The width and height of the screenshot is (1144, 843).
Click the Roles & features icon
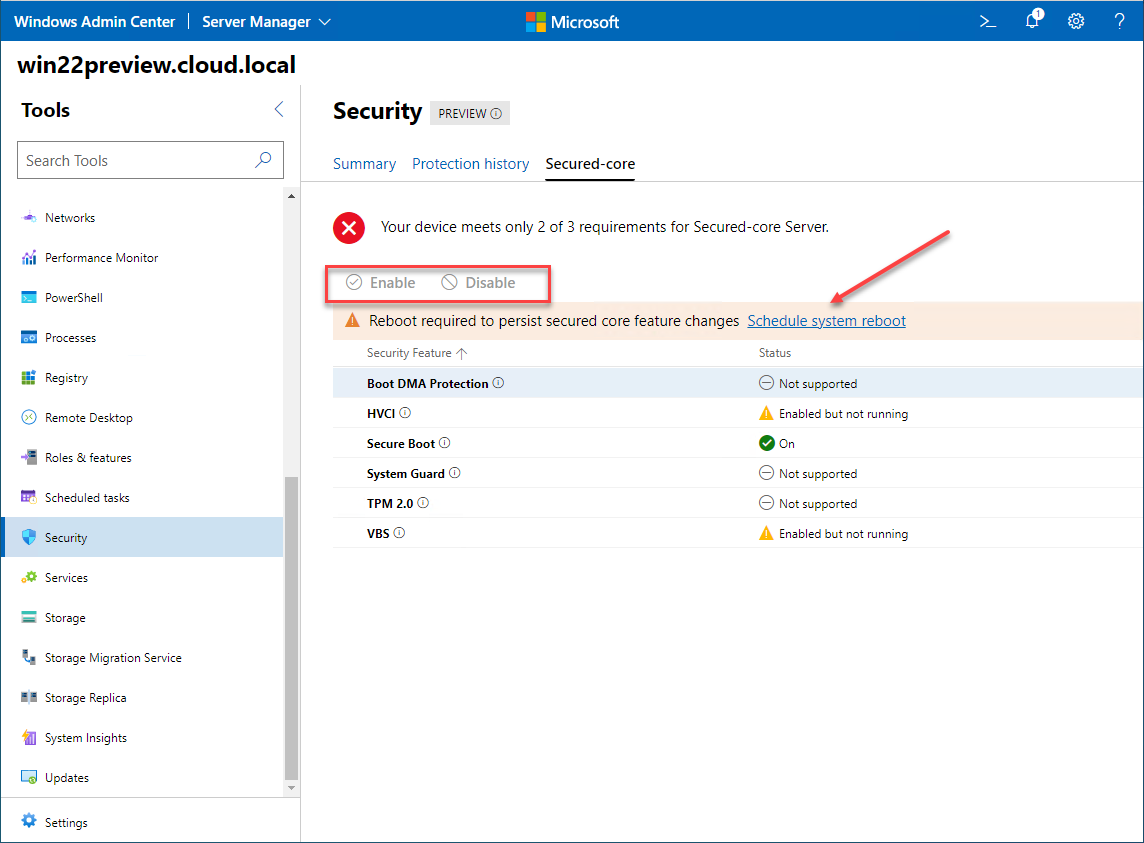click(28, 457)
